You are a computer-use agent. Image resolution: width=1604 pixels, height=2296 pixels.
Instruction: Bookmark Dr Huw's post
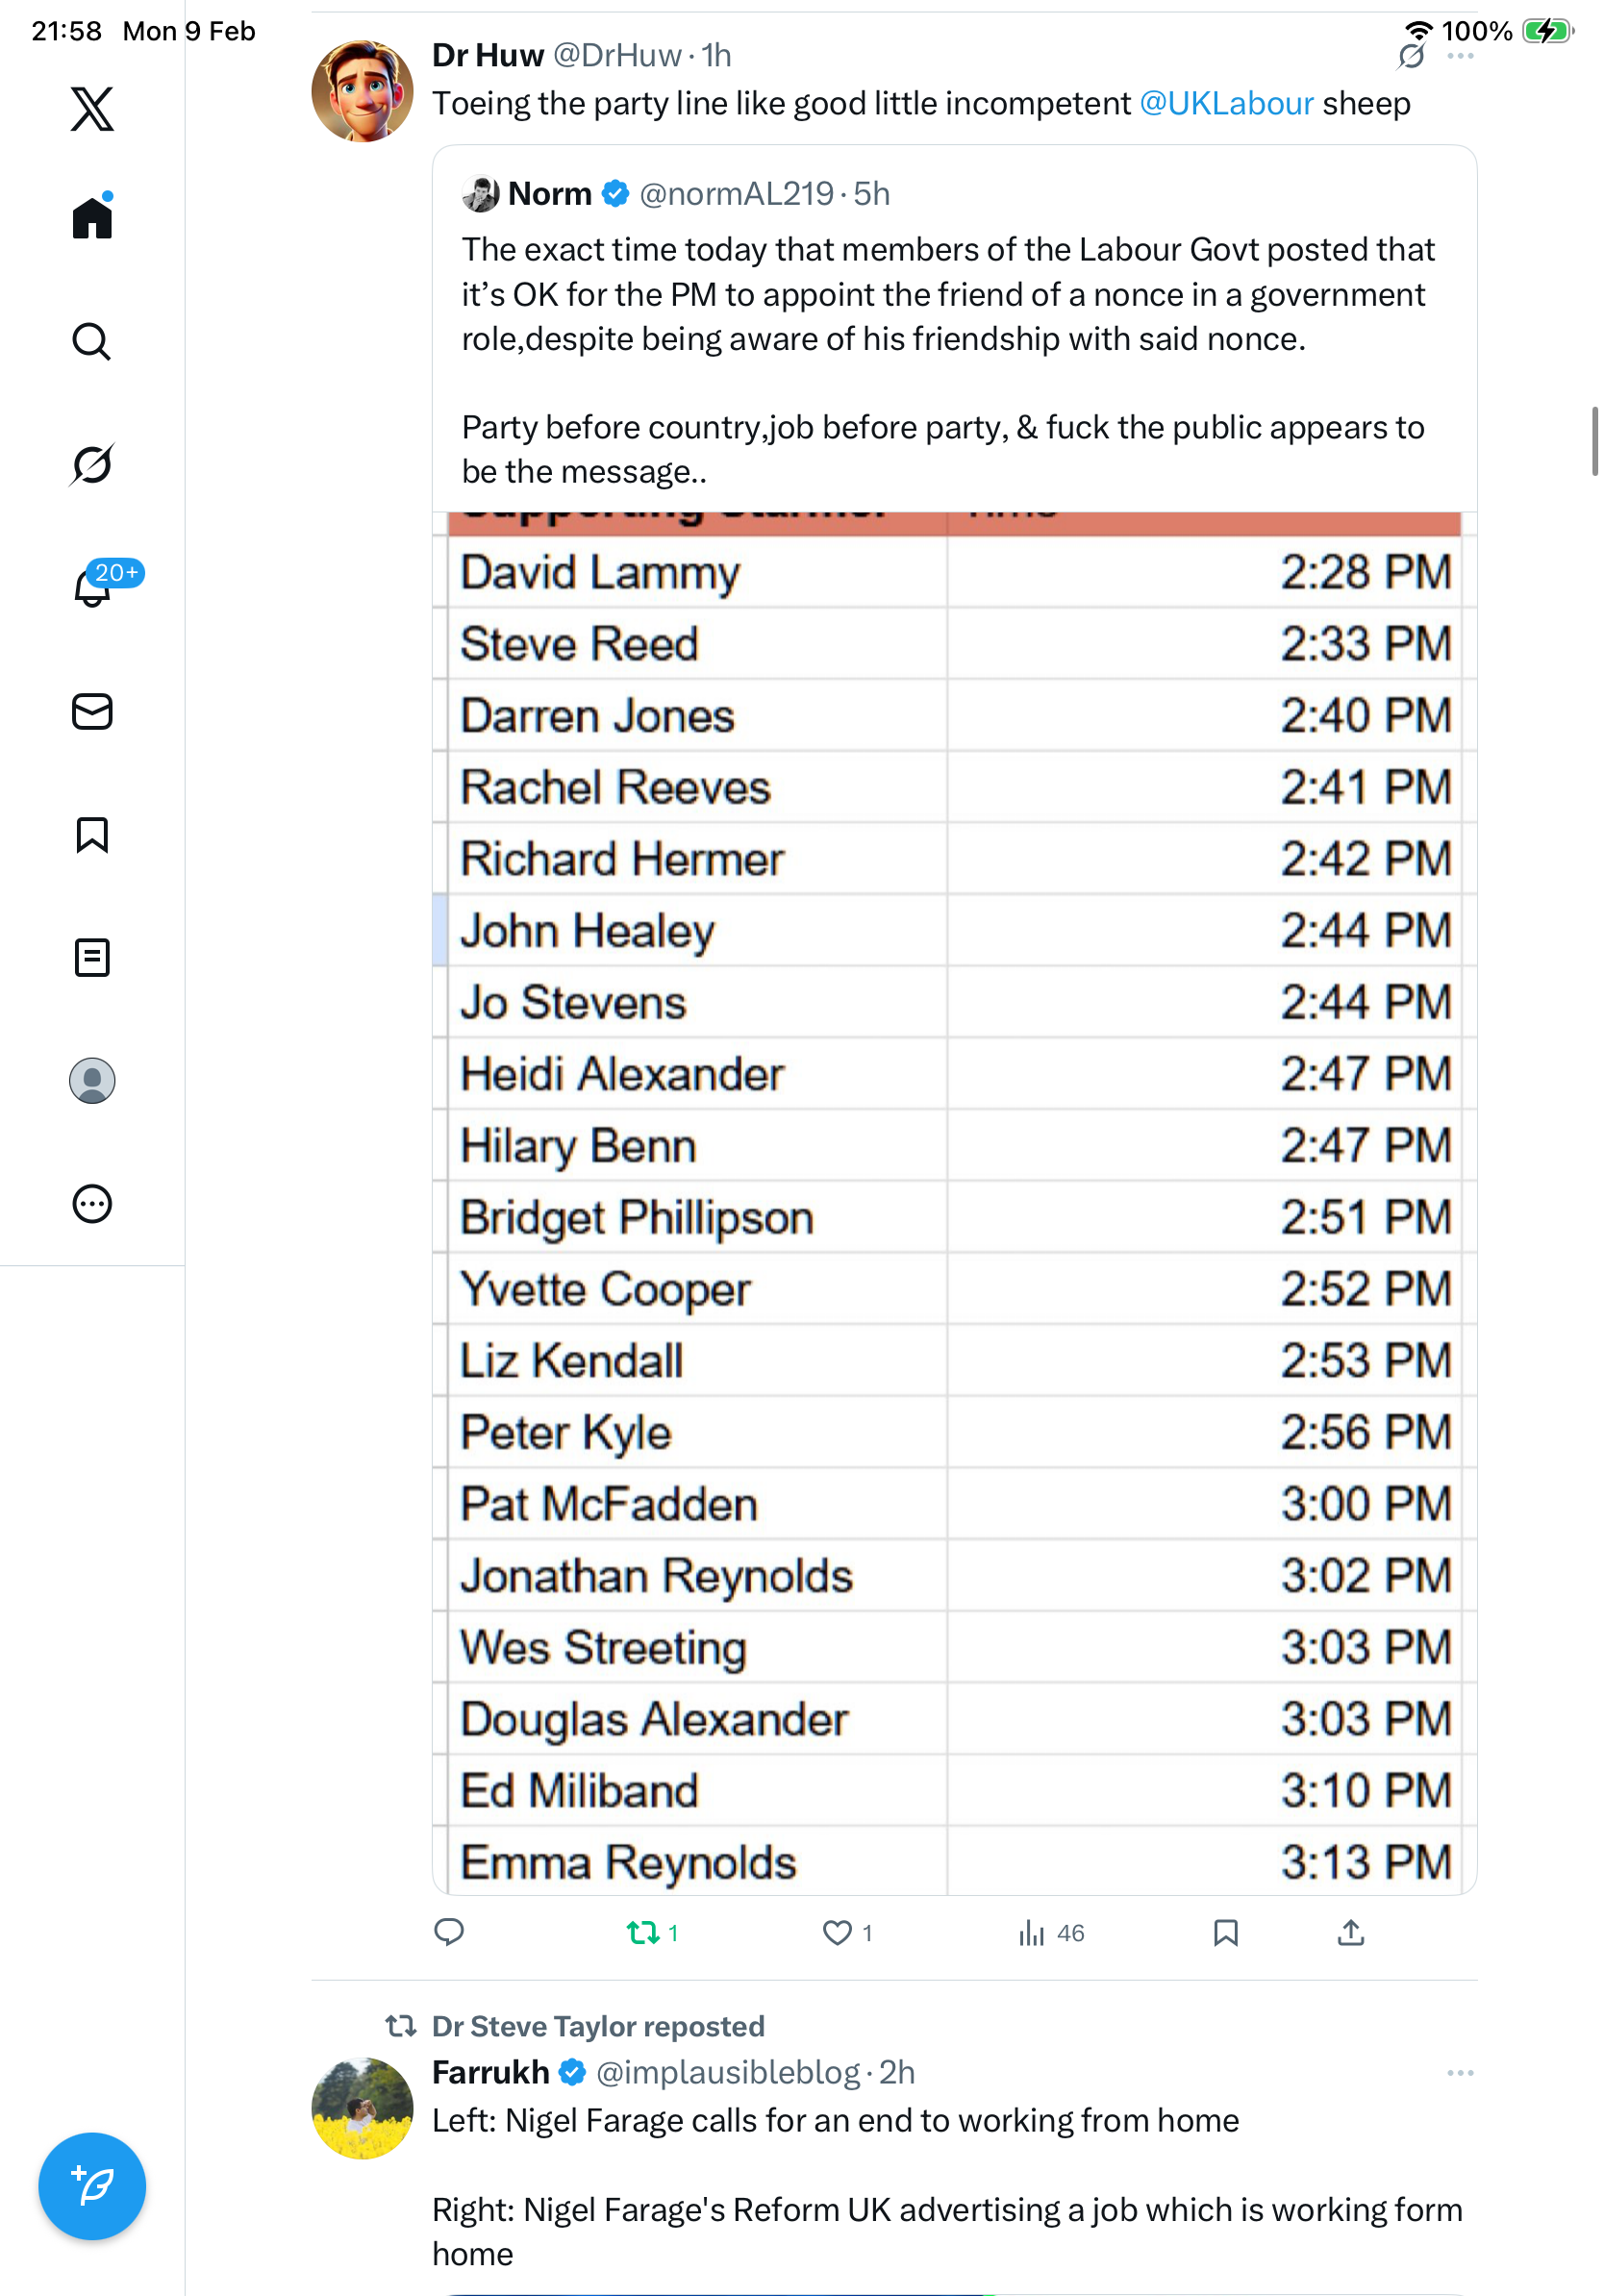point(1225,1933)
